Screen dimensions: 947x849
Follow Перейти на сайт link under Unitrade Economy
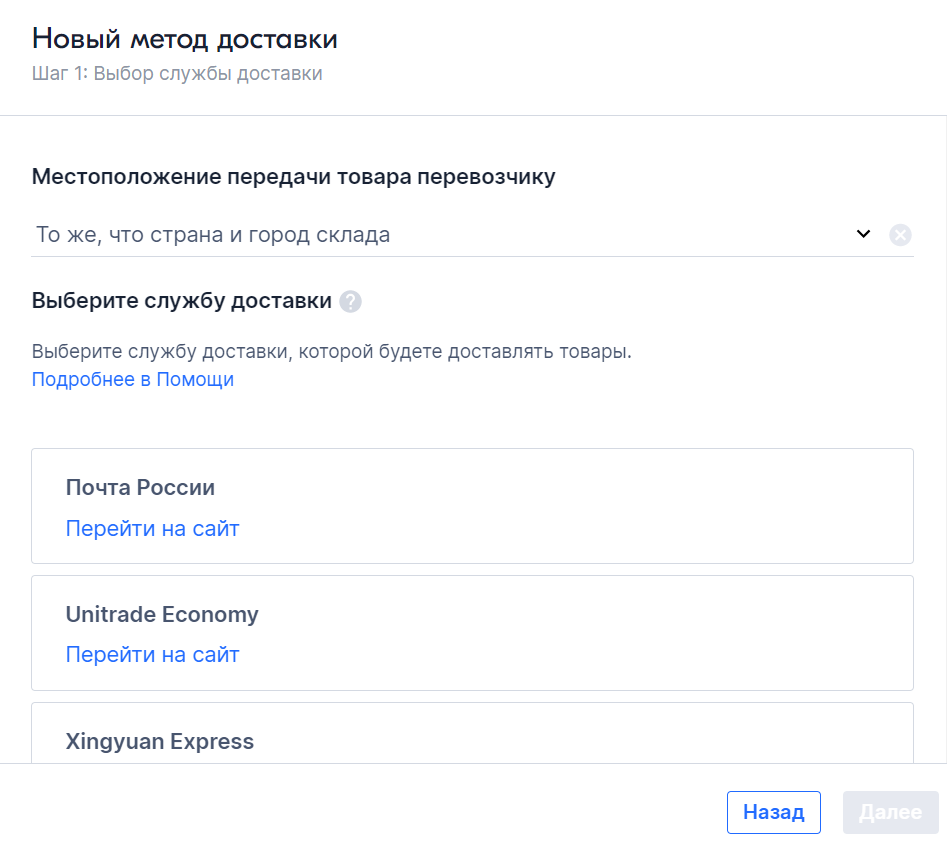pos(152,655)
